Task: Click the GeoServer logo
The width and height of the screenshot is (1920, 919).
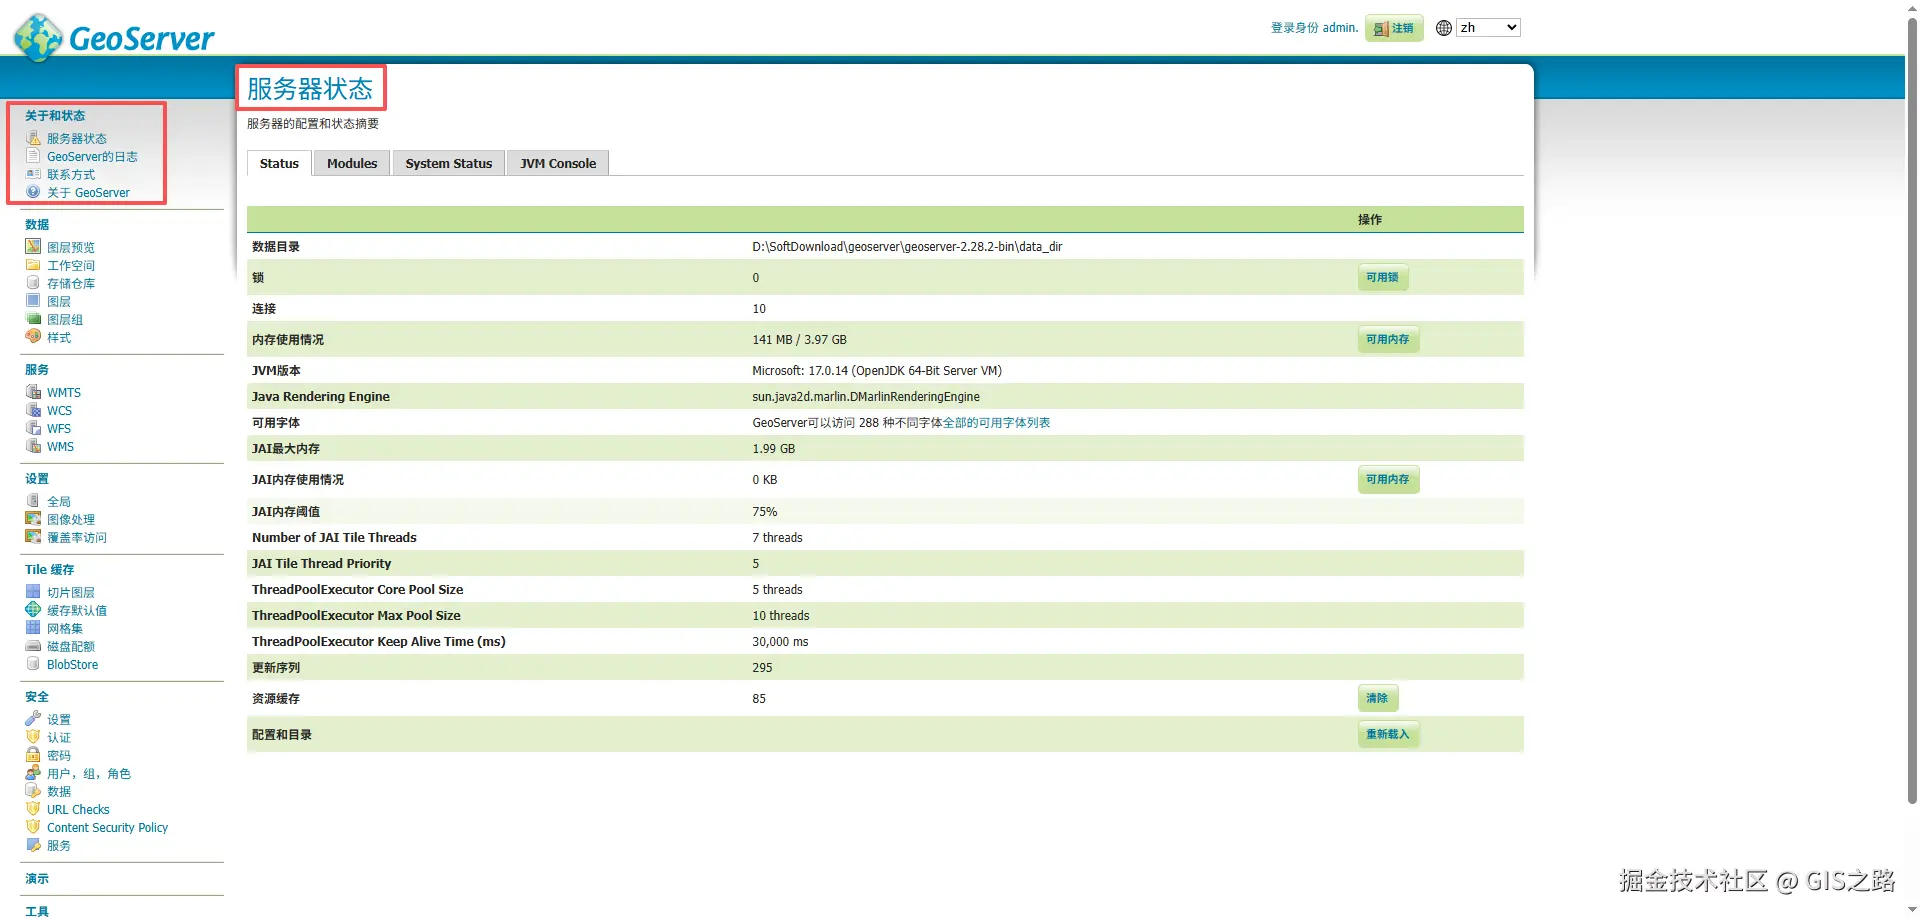Action: [x=114, y=37]
